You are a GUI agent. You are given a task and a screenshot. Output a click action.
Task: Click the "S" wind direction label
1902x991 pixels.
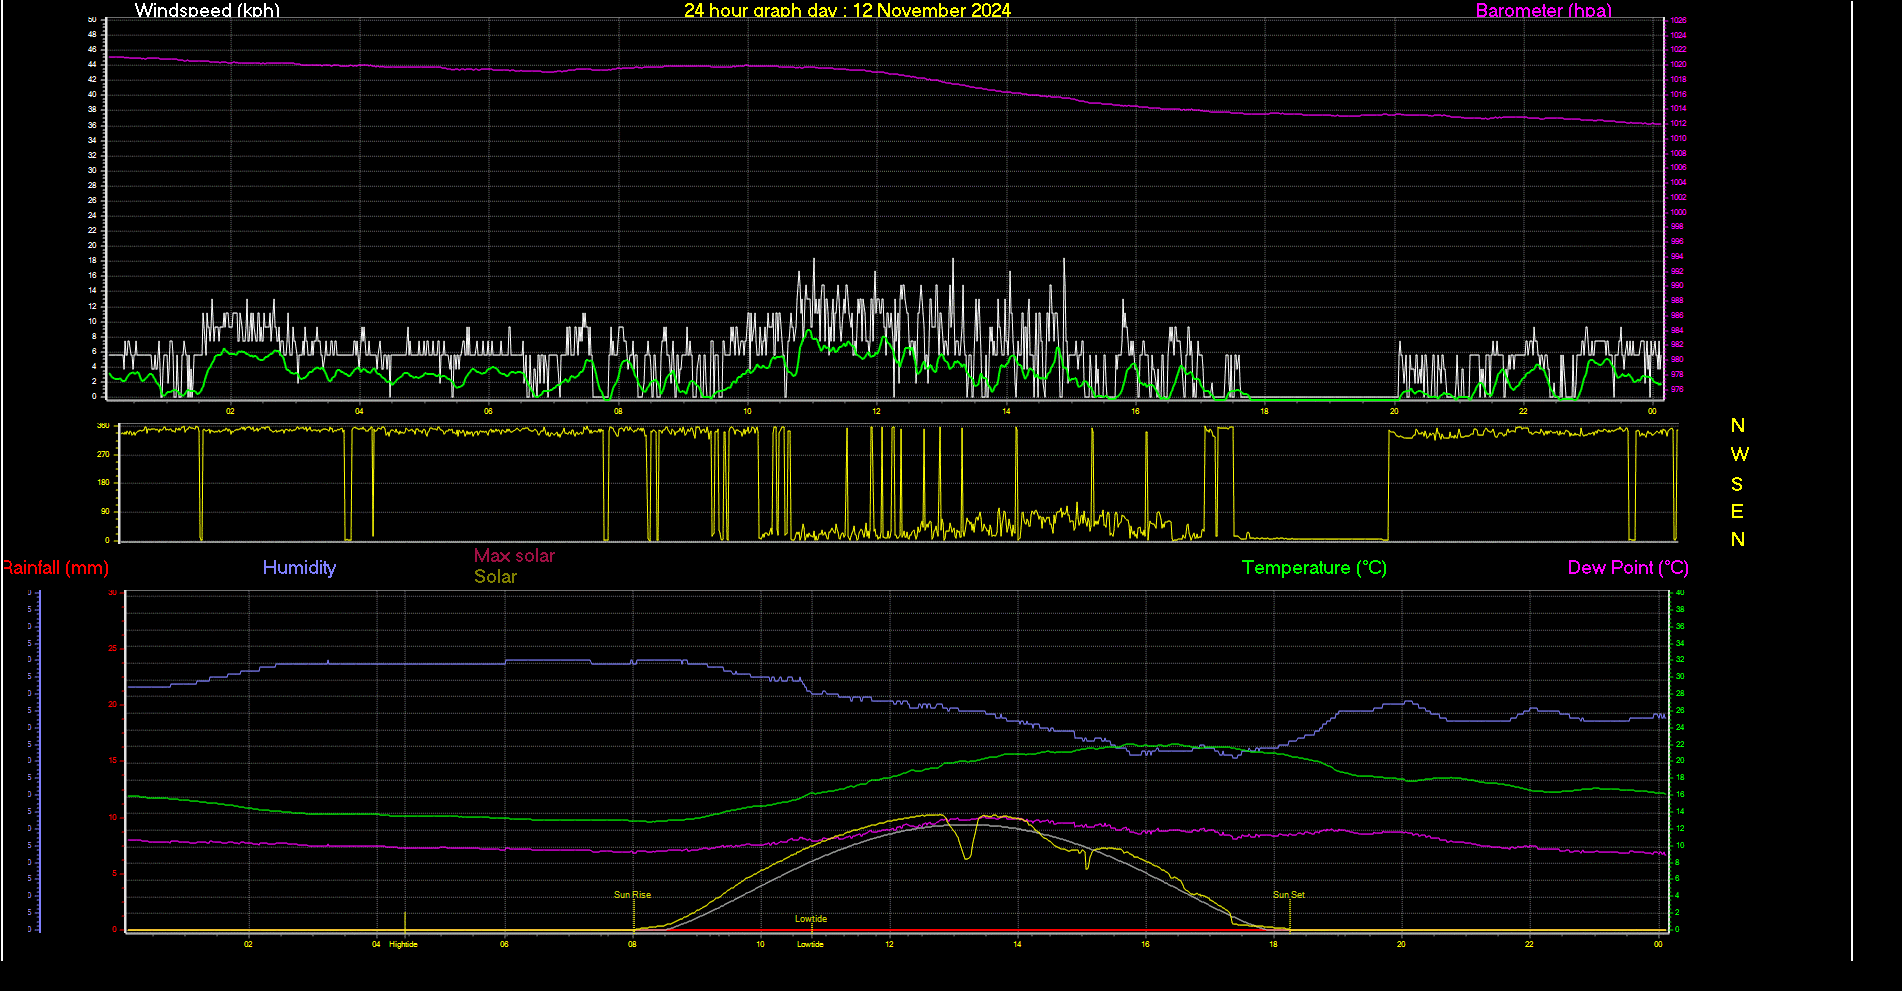1737,484
